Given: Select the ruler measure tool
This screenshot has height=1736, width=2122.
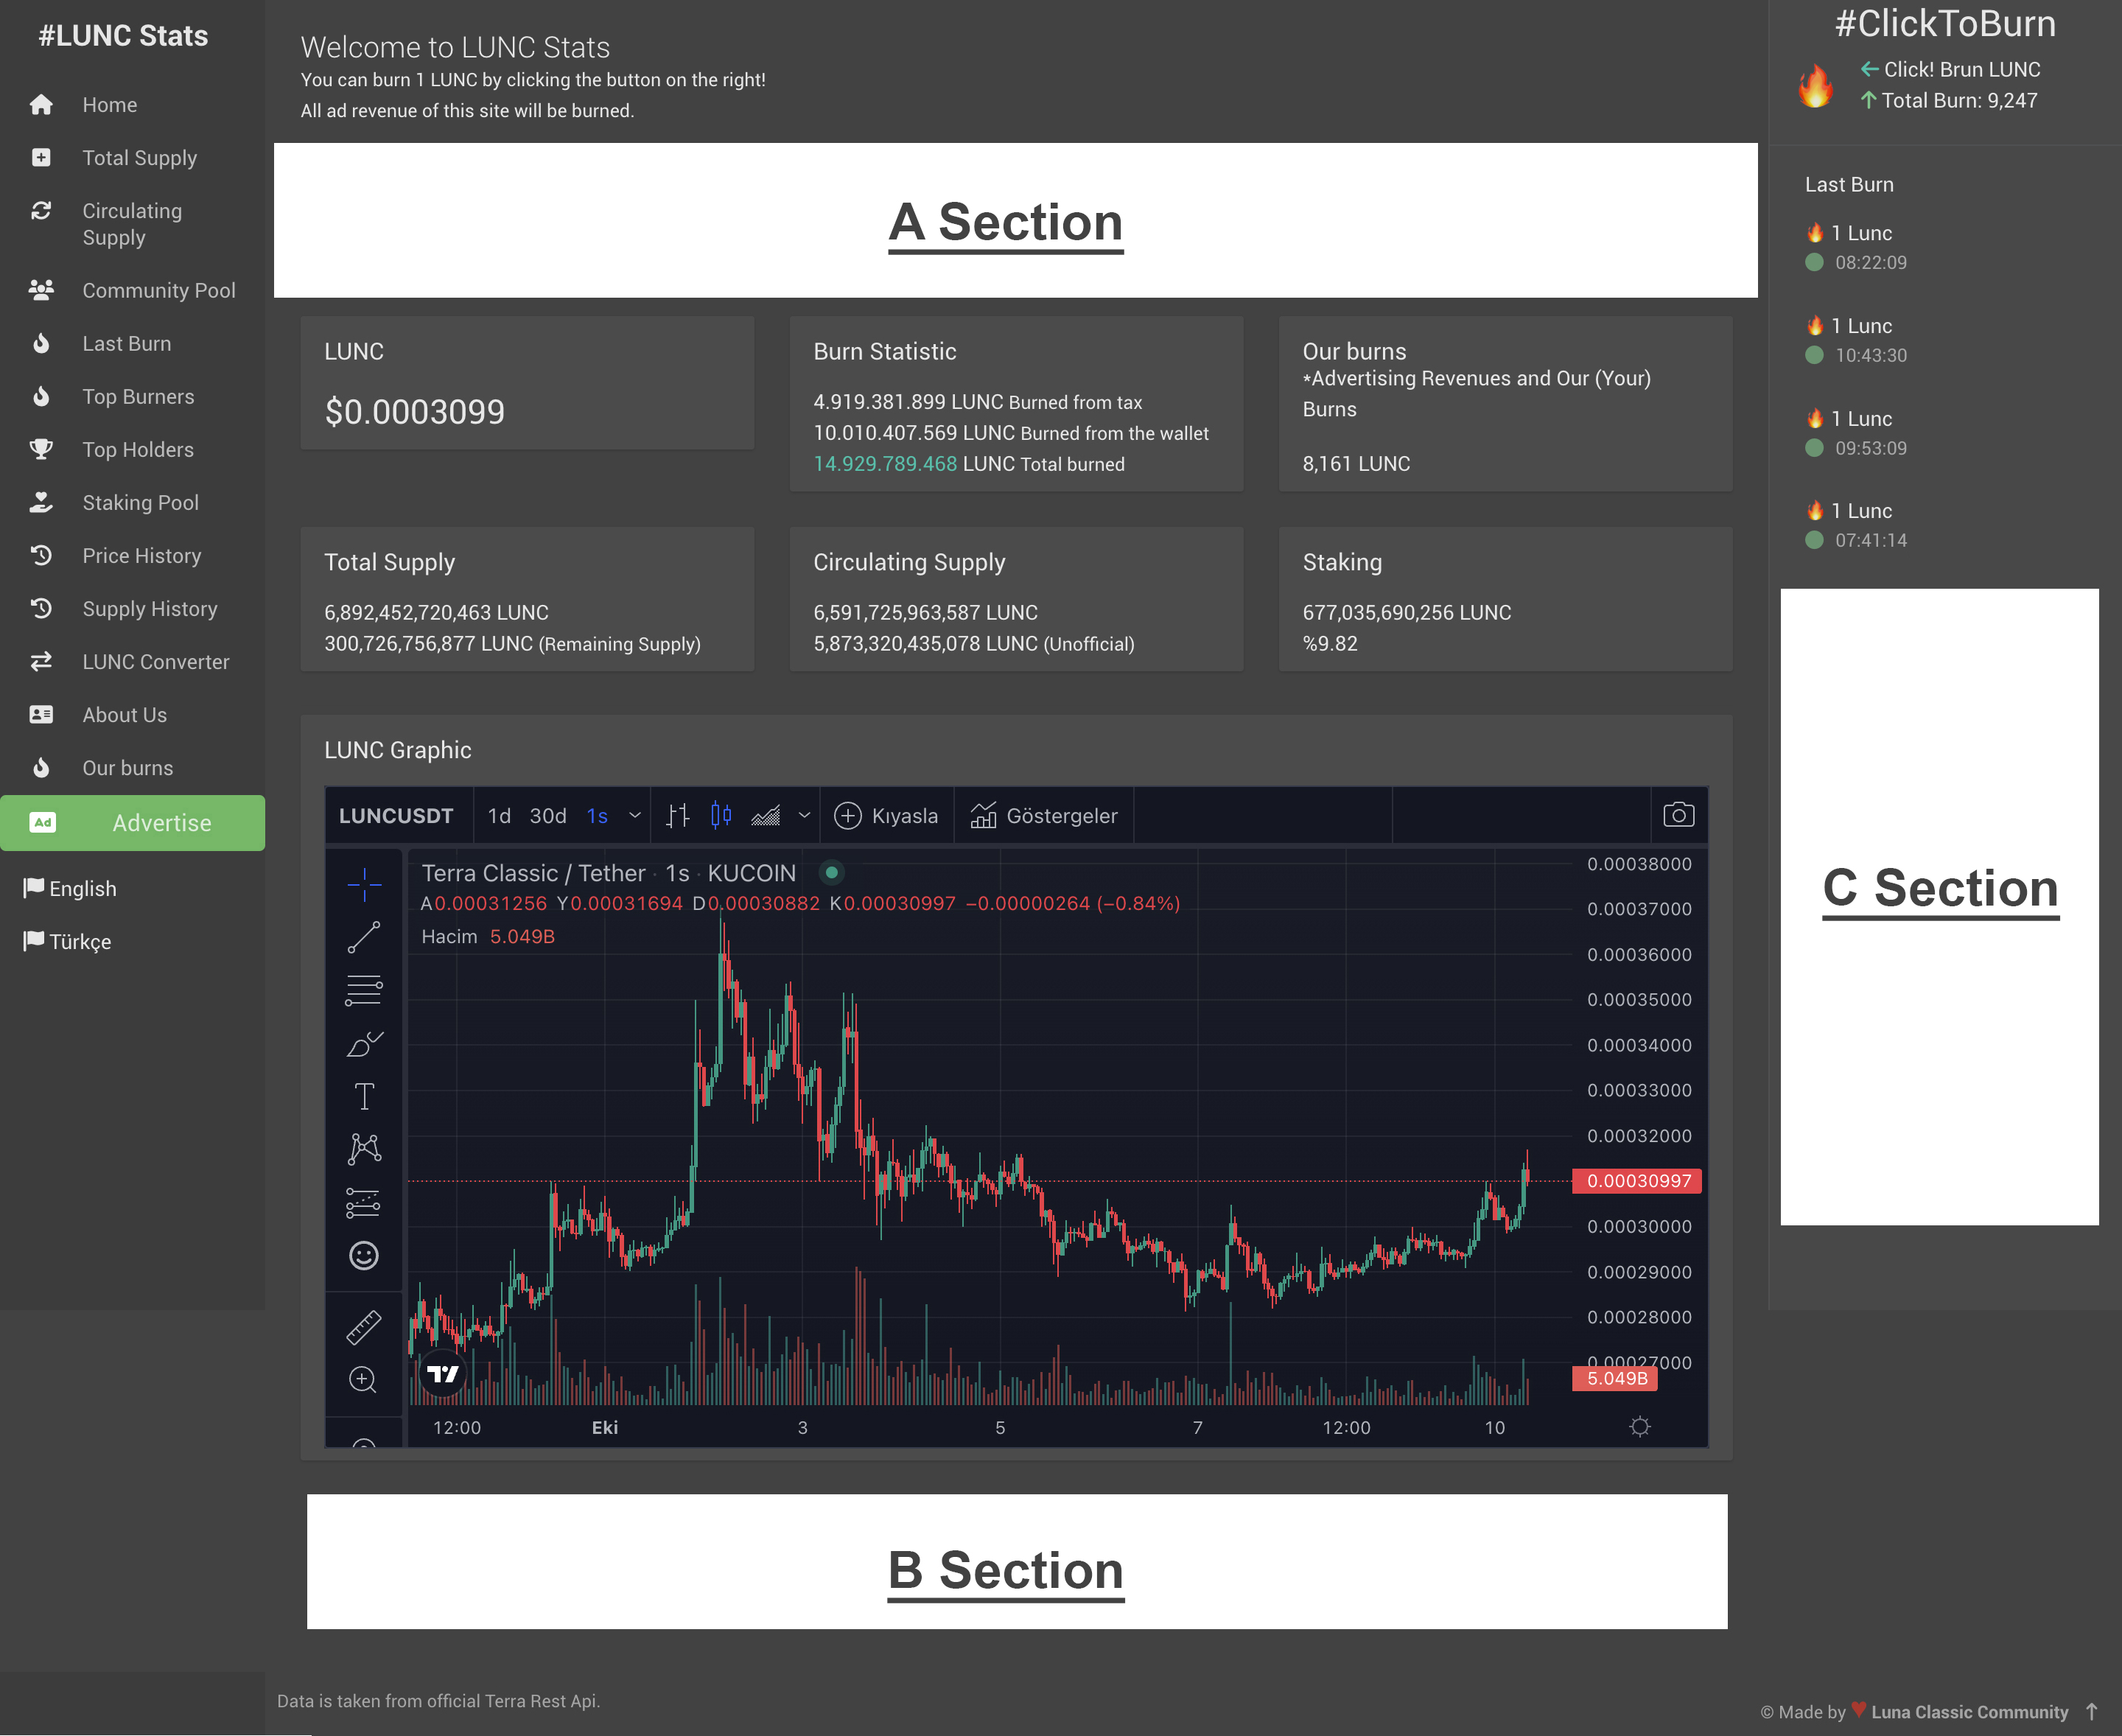Looking at the screenshot, I should pos(364,1327).
